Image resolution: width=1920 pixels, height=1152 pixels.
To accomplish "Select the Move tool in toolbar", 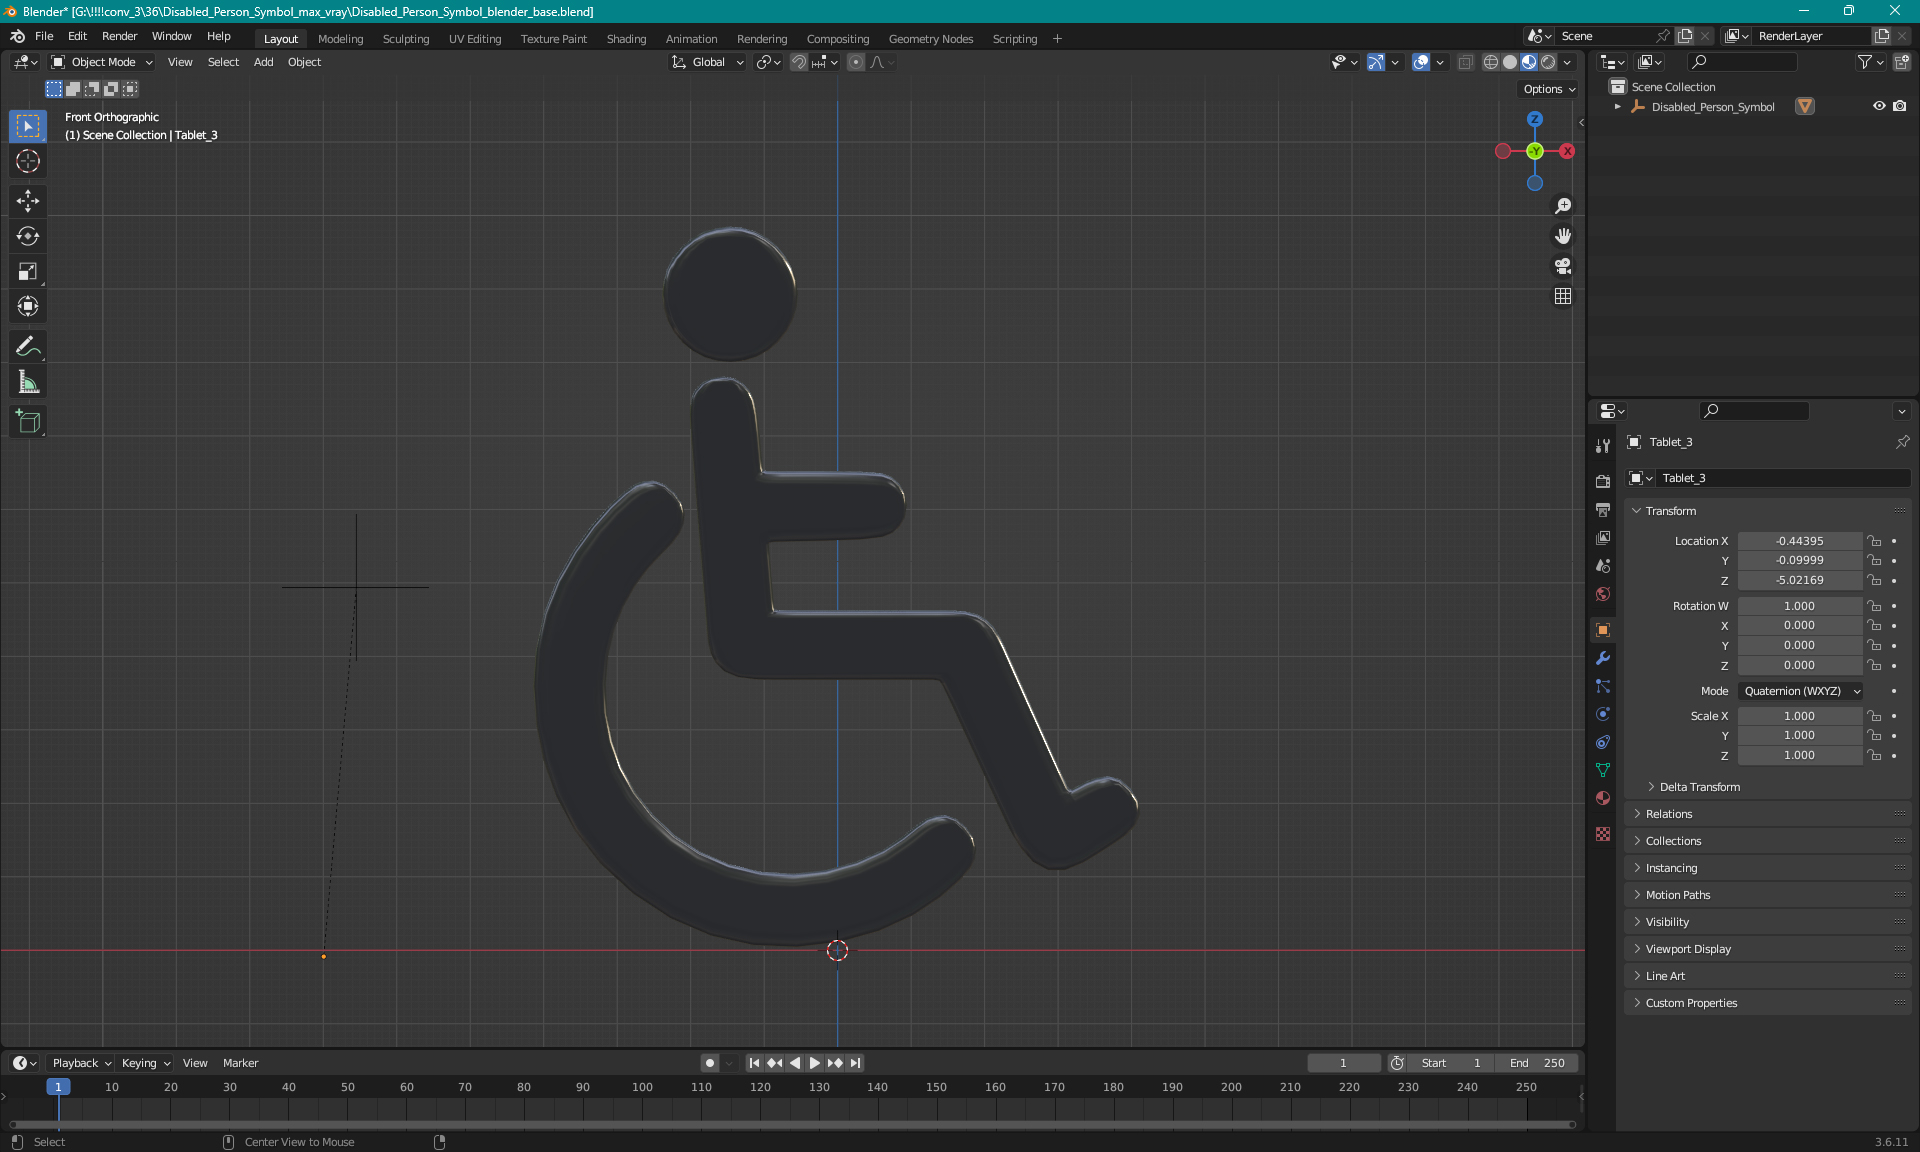I will [x=28, y=201].
